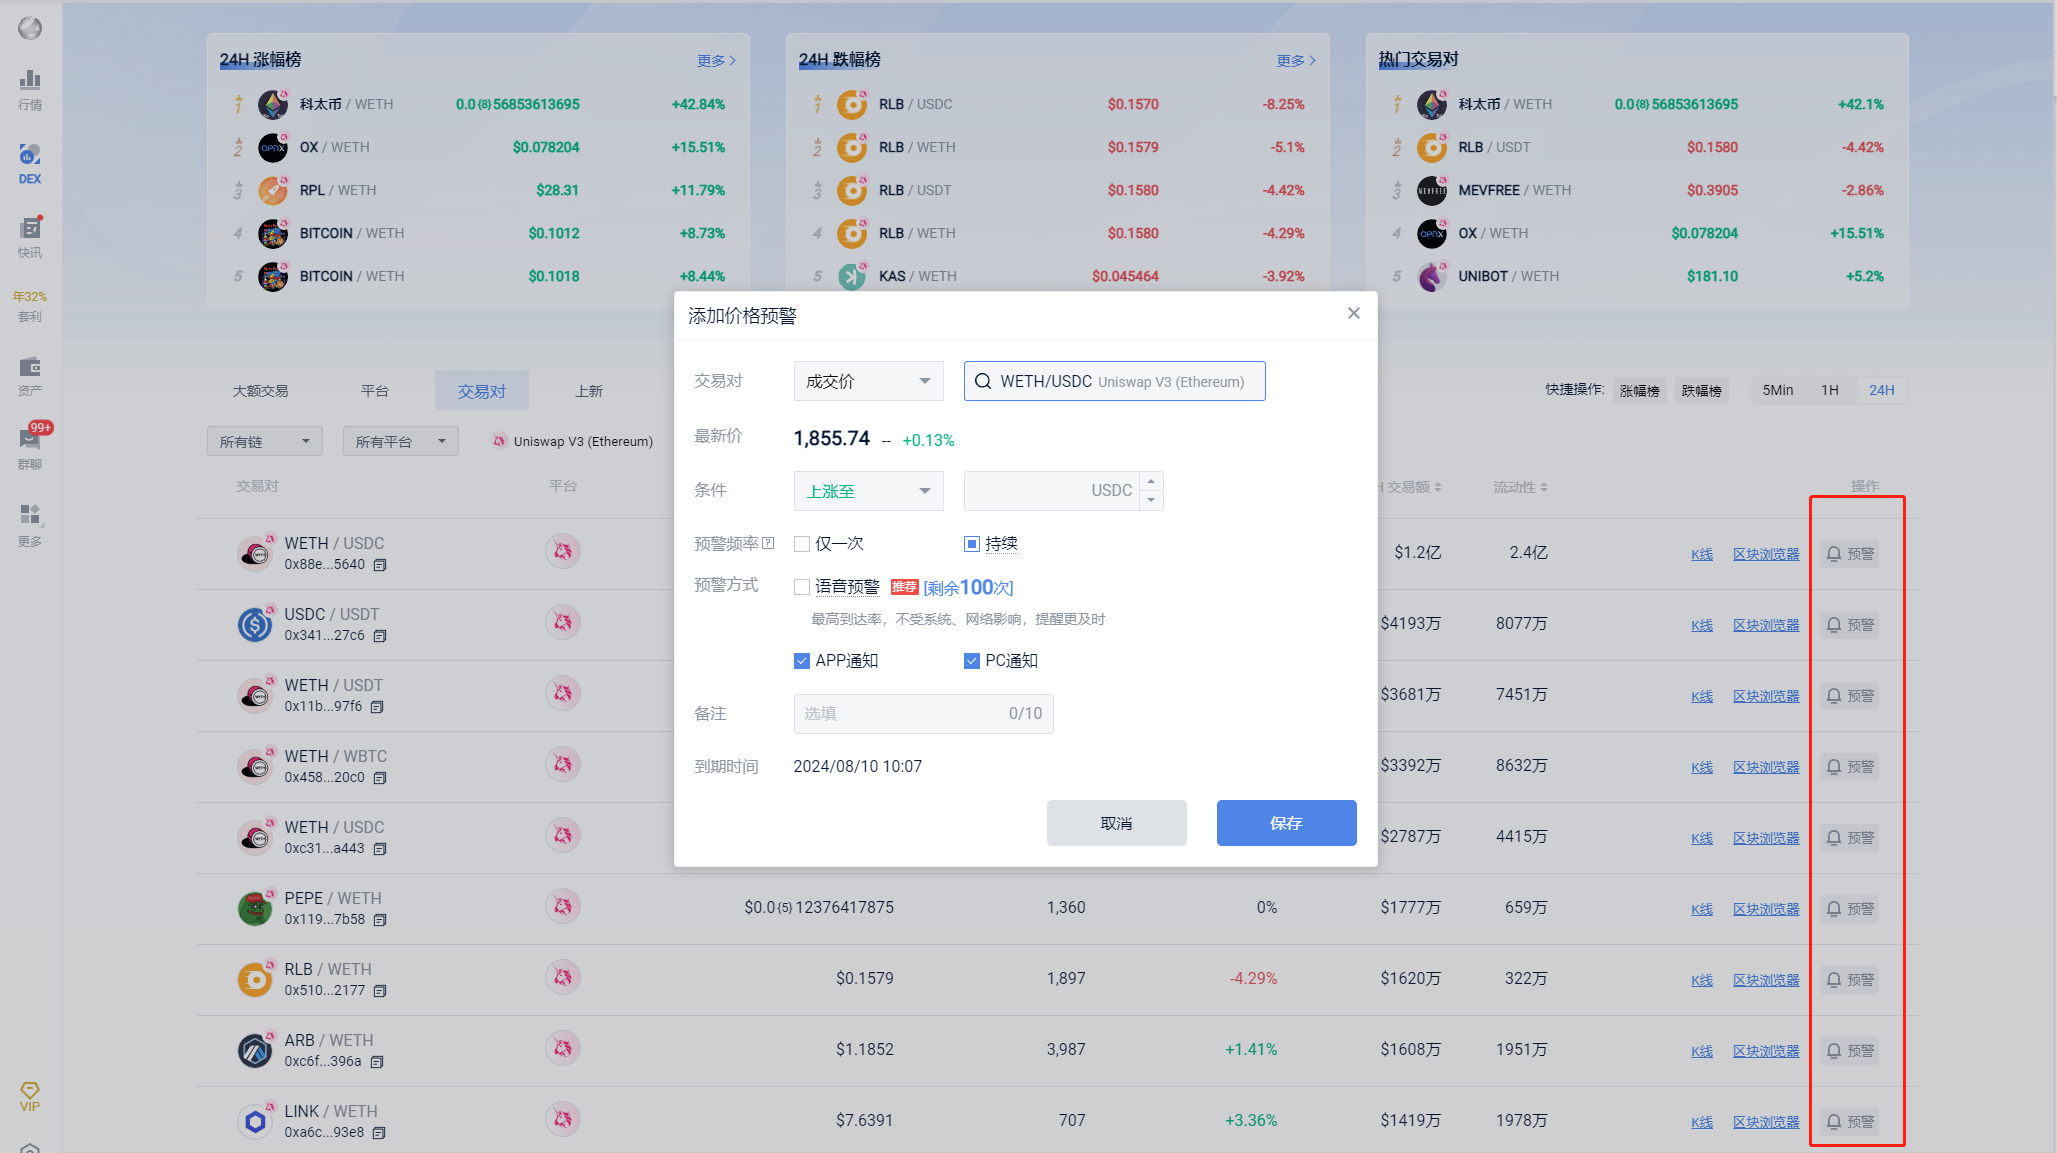2057x1153 pixels.
Task: Open the 所有链 chain filter dropdown
Action: point(265,441)
